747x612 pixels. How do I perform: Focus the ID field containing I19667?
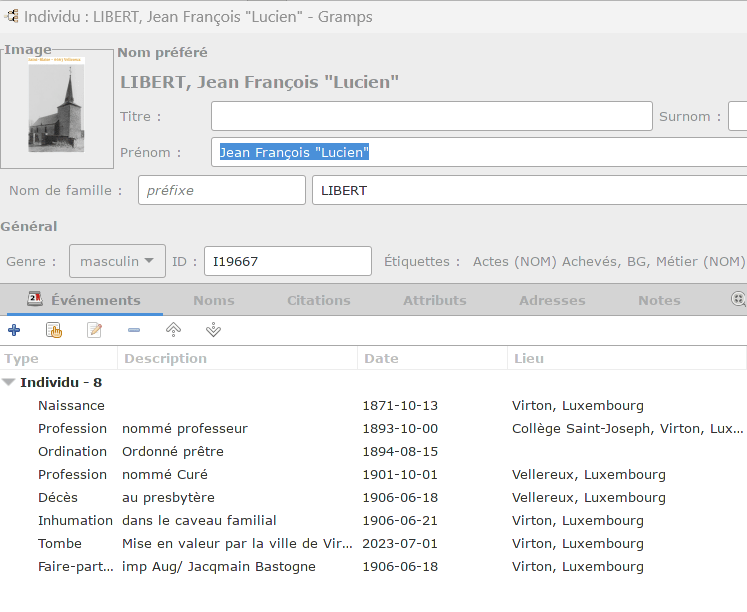point(287,261)
